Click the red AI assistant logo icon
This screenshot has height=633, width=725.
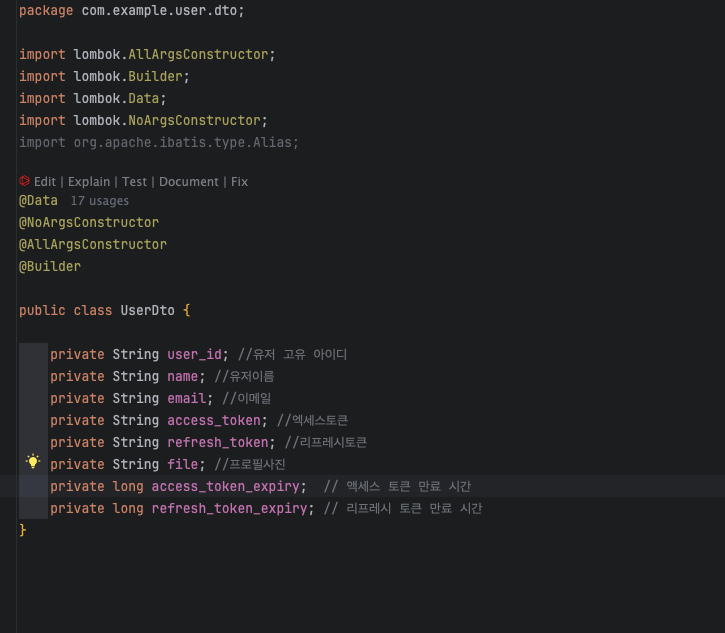25,181
